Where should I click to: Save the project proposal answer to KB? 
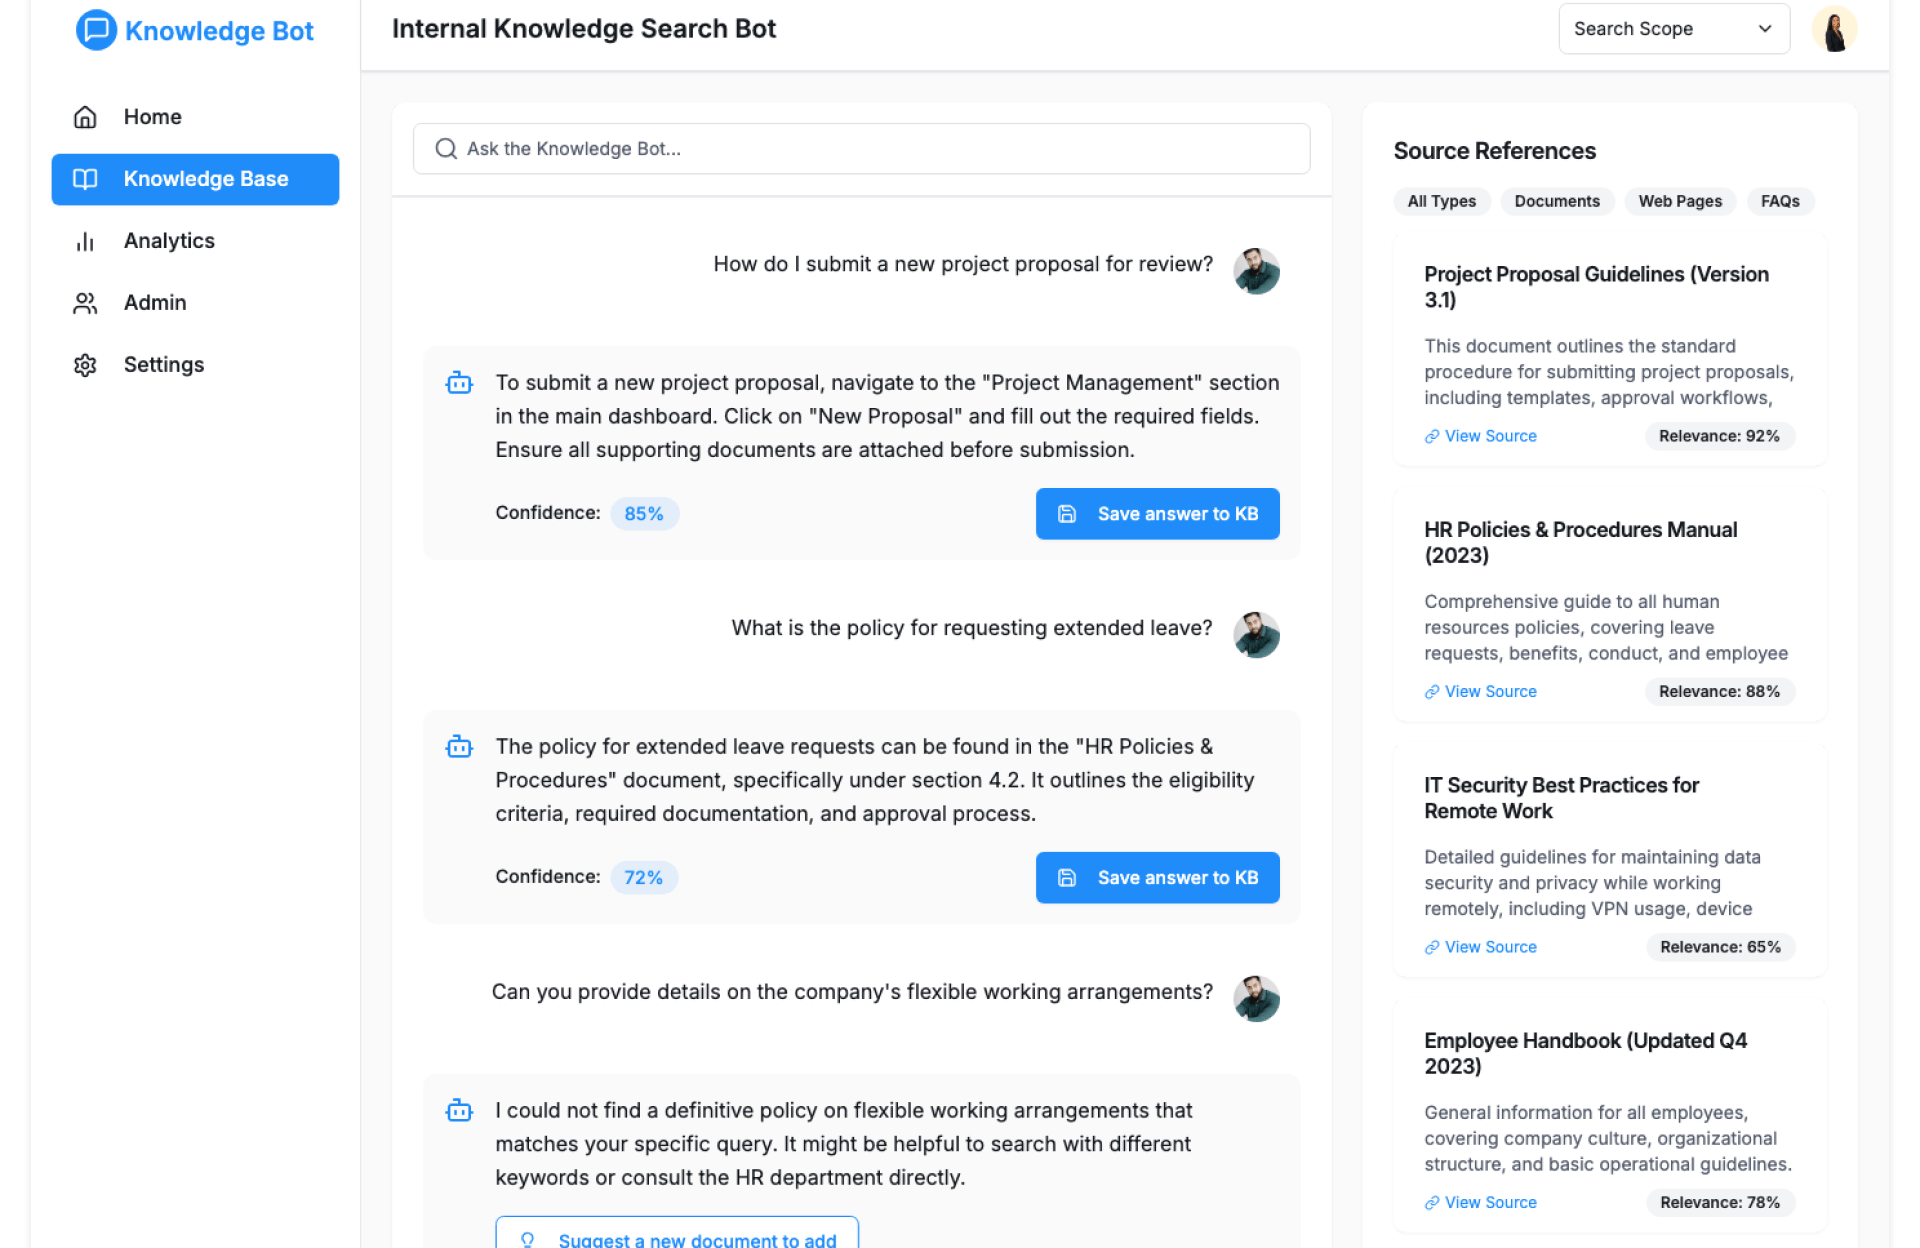(x=1157, y=514)
